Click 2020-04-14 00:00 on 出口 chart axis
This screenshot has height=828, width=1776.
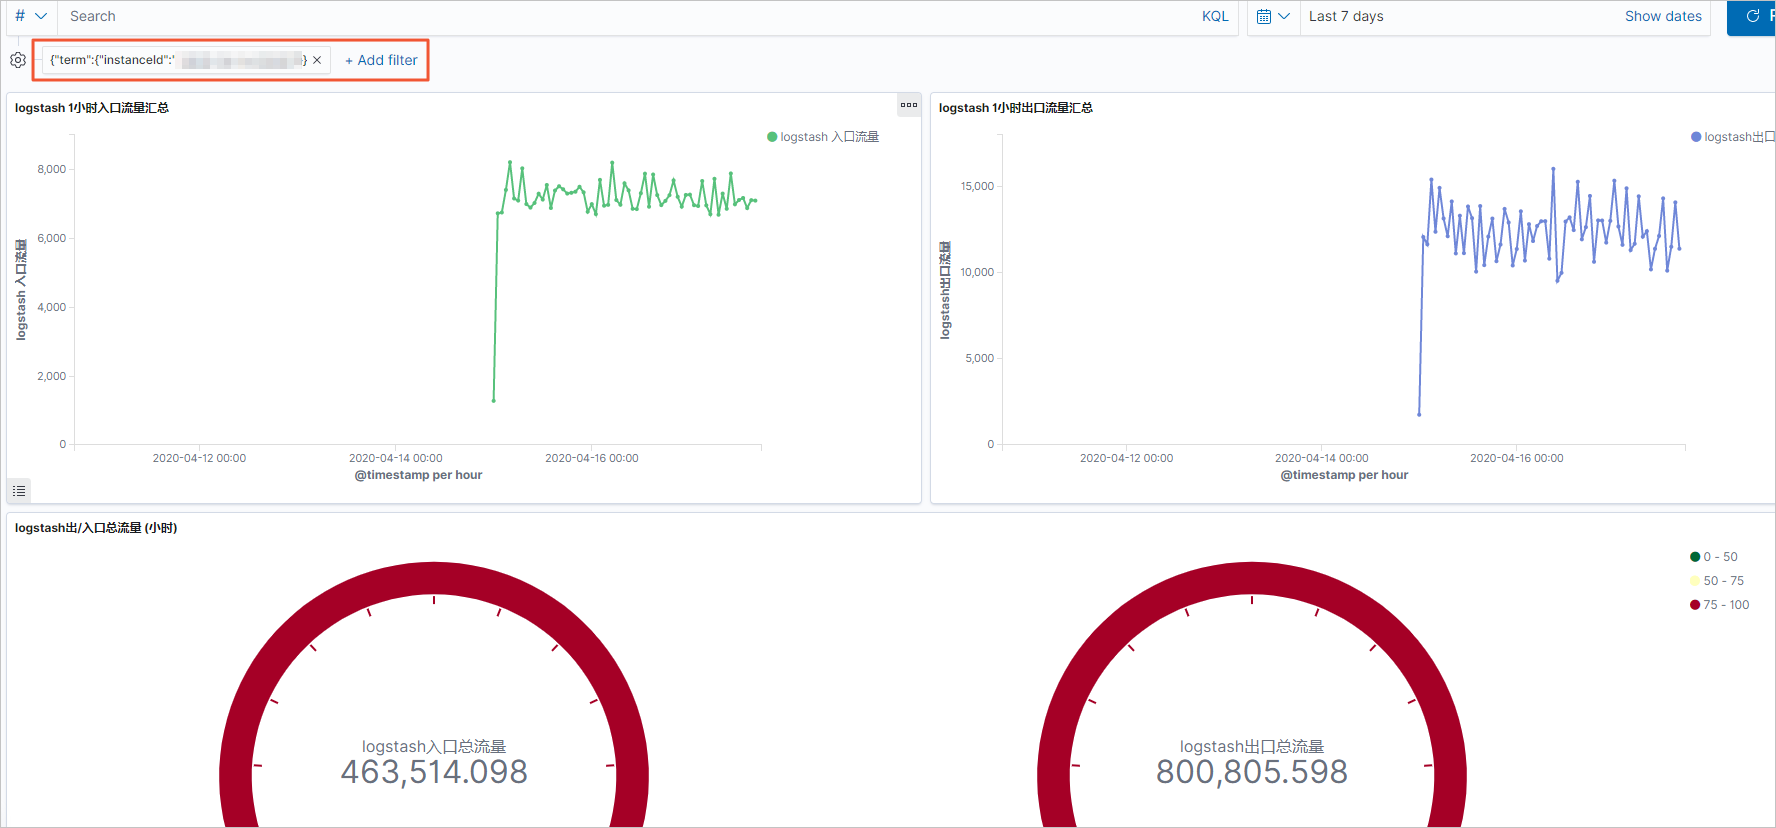pos(1321,458)
